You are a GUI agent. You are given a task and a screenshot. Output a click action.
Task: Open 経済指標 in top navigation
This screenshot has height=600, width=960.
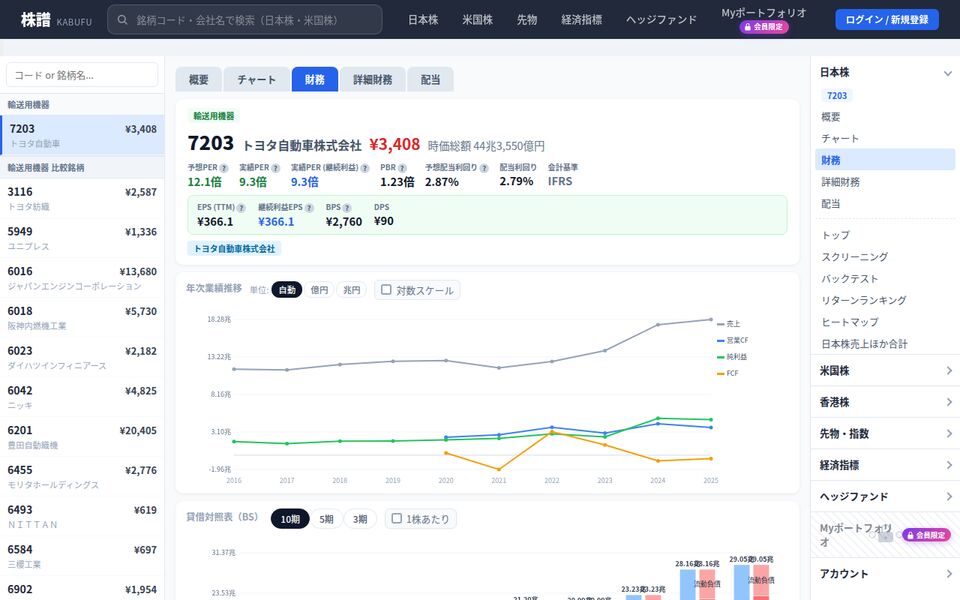point(582,20)
